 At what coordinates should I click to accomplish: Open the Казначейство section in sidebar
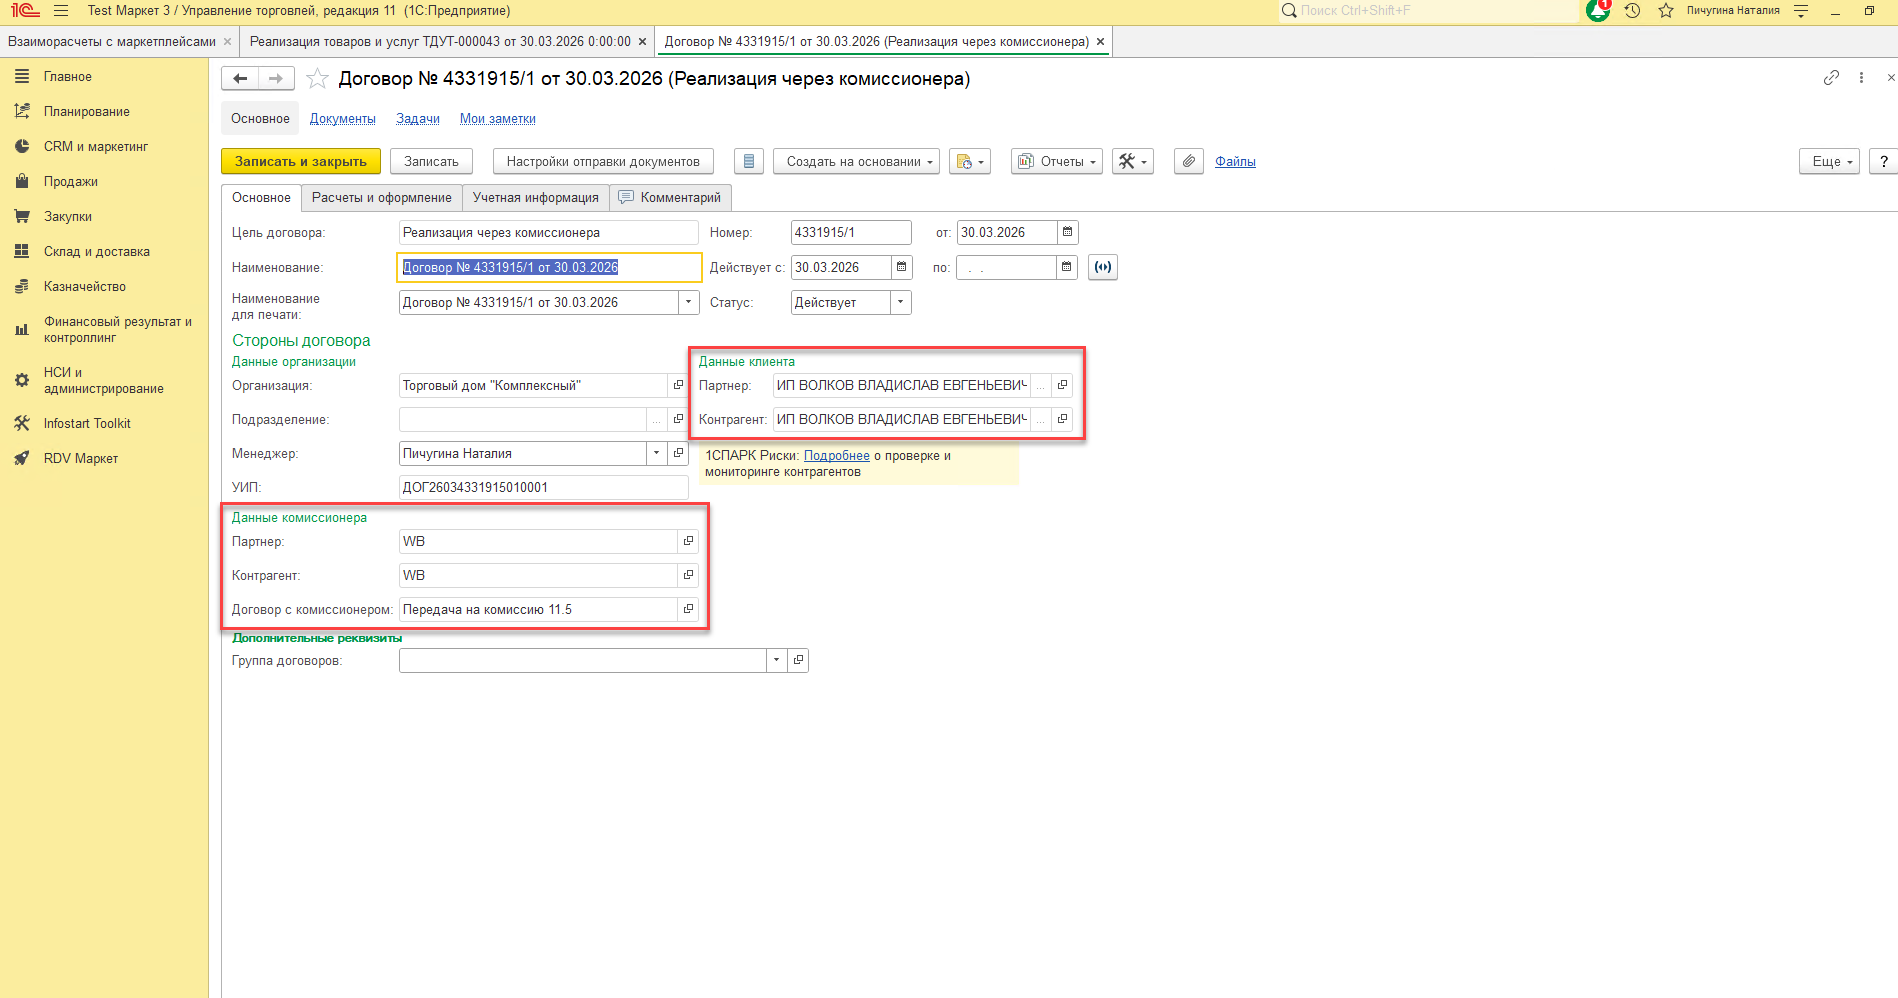point(85,287)
